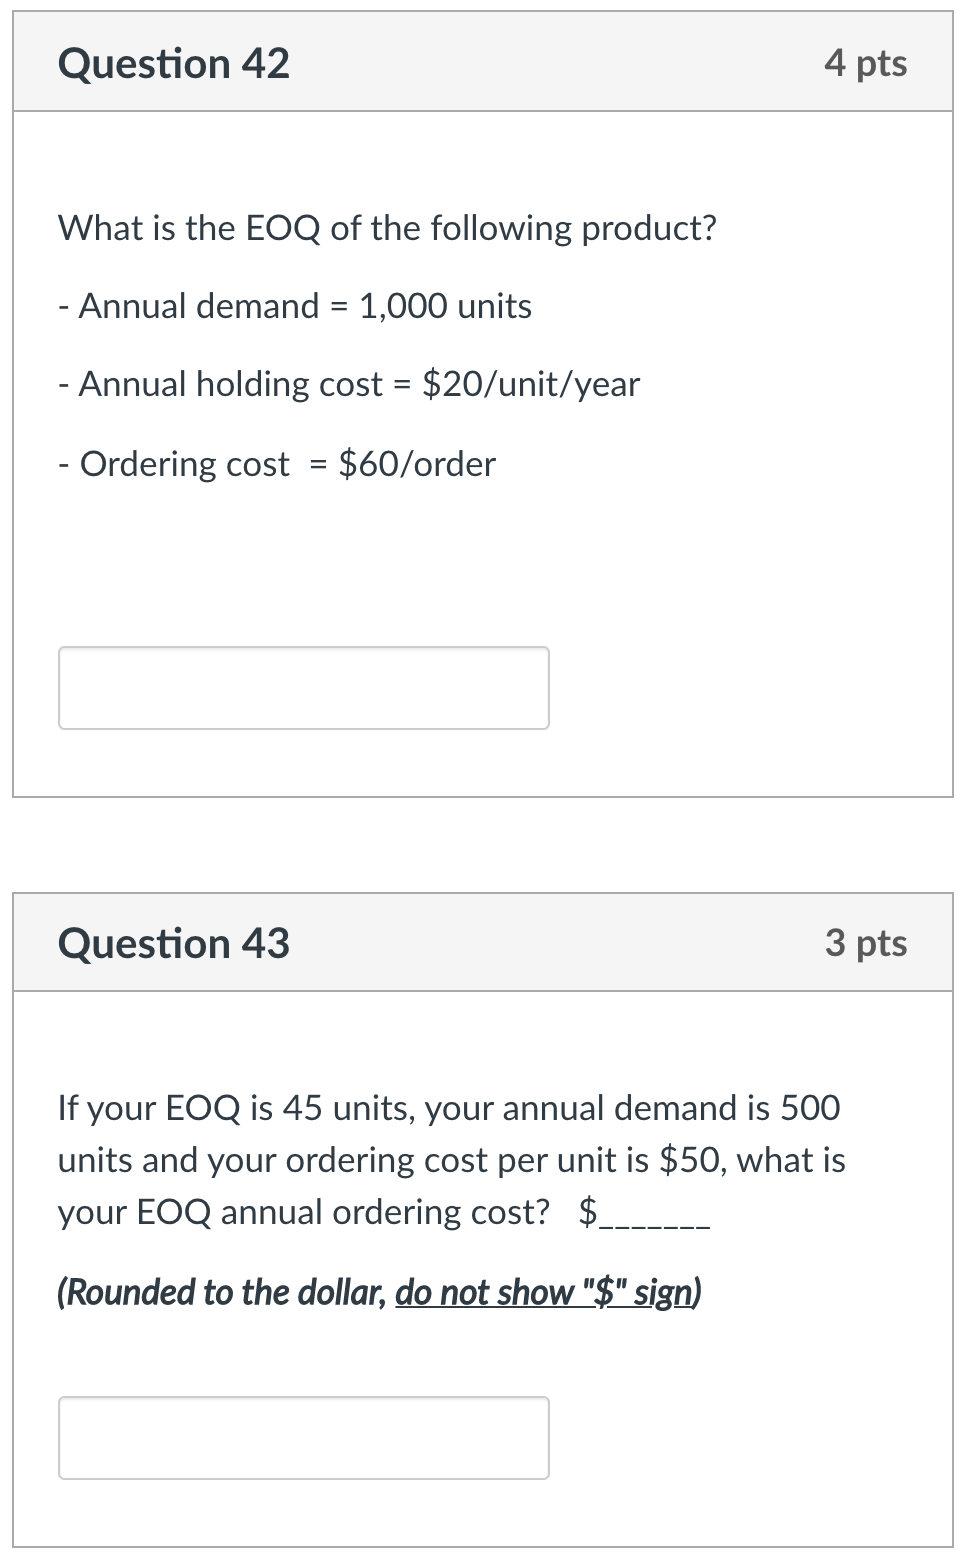Click inside the Question 43 answer box
This screenshot has height=1554, width=960.
tap(303, 1438)
